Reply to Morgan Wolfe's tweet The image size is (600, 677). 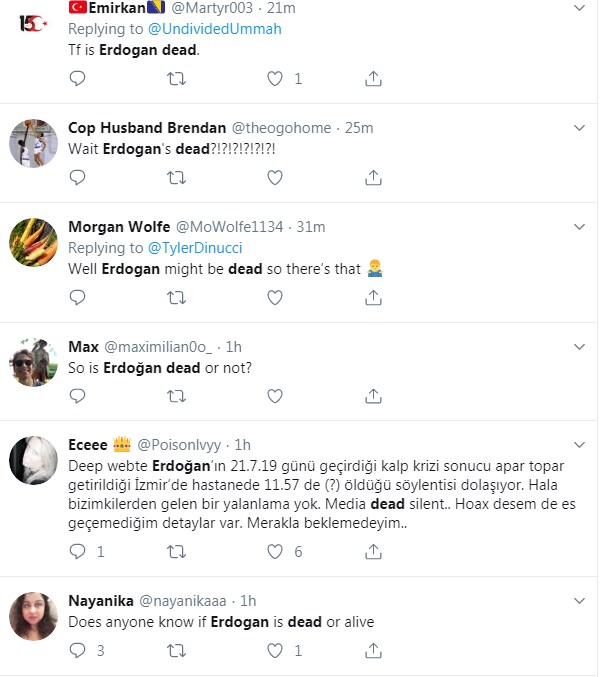[79, 297]
